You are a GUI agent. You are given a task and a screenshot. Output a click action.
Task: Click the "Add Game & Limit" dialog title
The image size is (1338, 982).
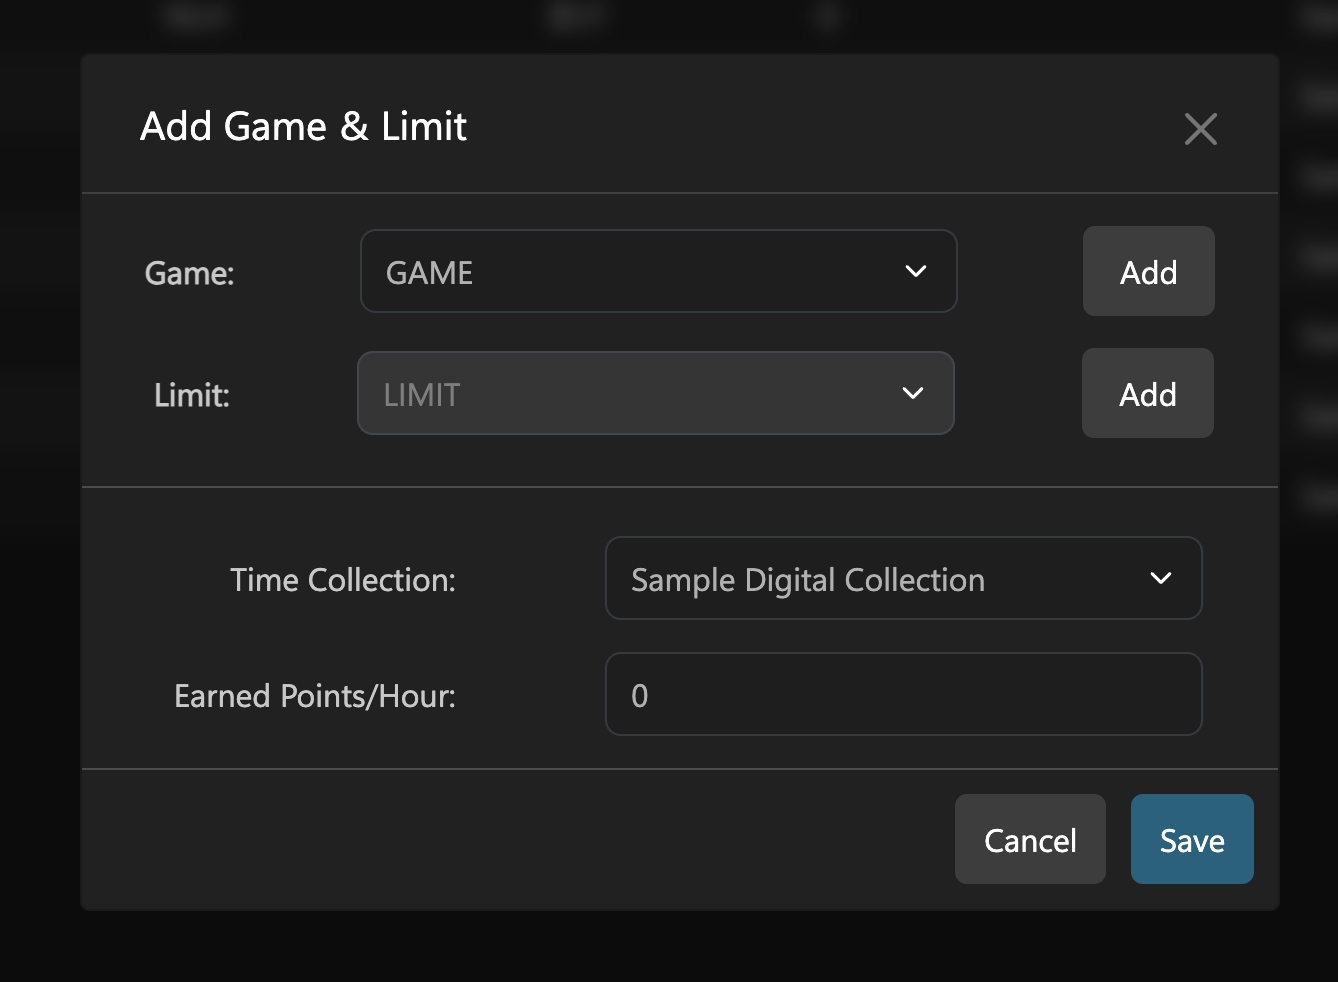click(x=303, y=127)
